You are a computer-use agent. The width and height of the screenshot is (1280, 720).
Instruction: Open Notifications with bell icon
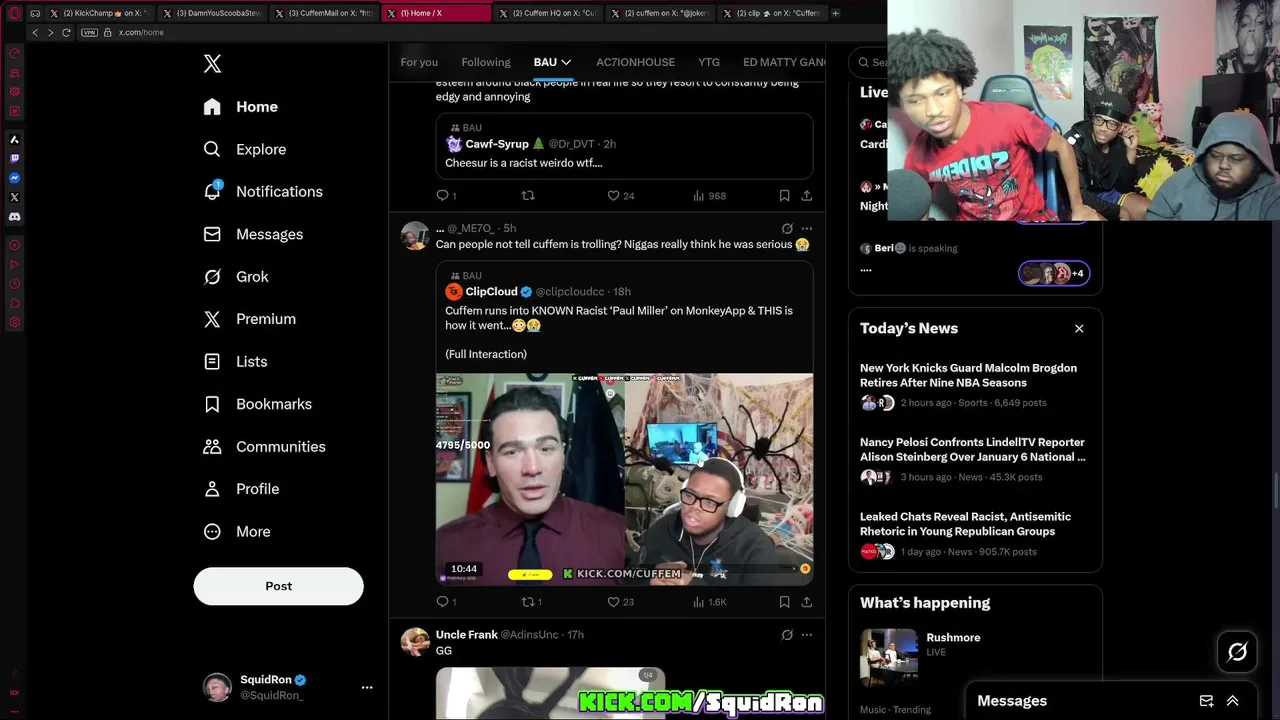click(x=263, y=192)
